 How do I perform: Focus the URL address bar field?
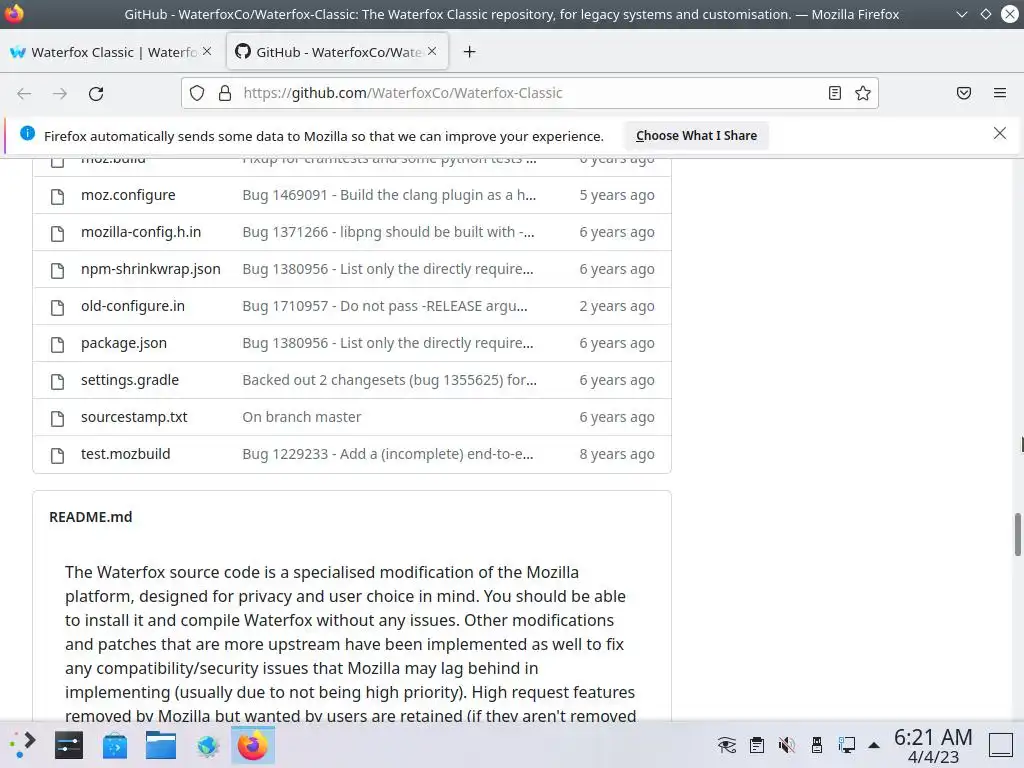point(529,93)
